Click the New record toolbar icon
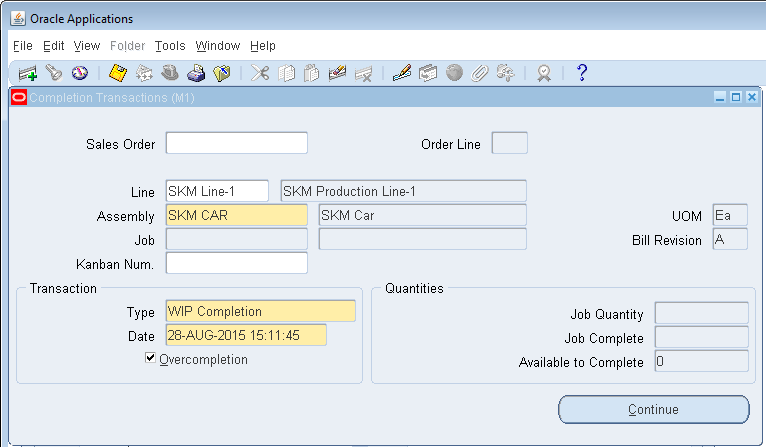 [x=28, y=73]
